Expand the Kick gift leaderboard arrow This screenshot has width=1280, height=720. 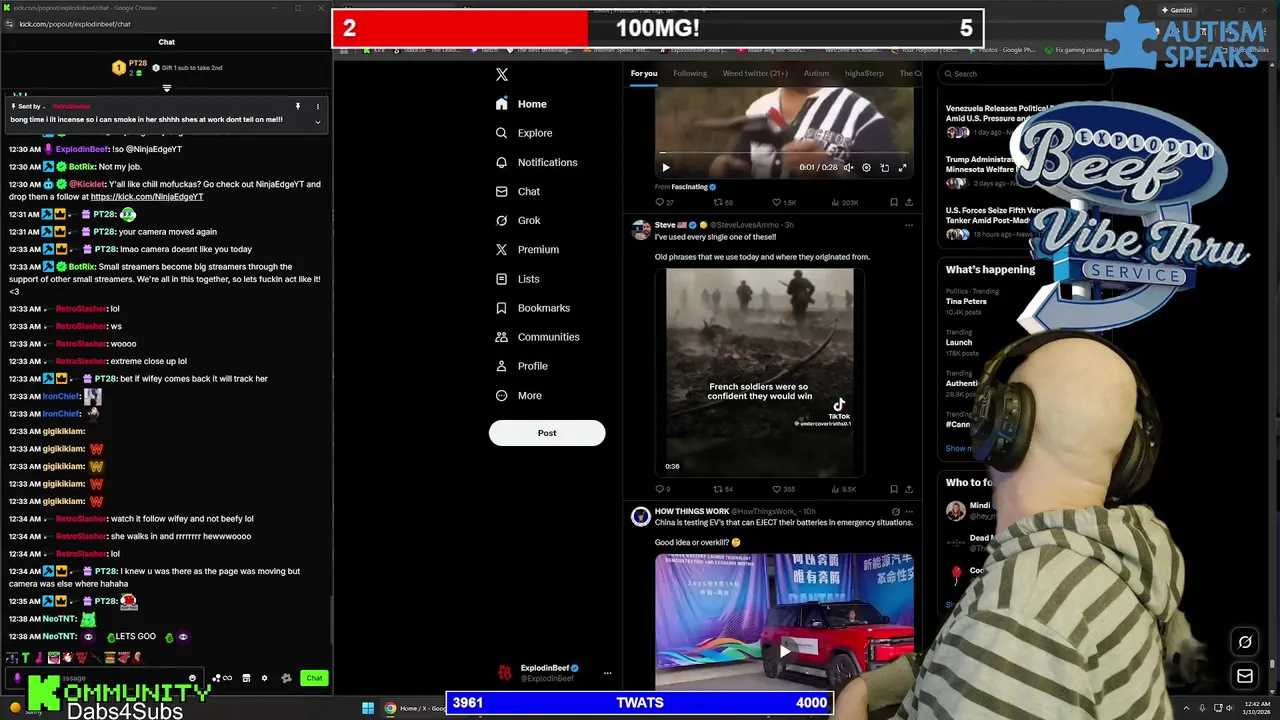coord(167,88)
